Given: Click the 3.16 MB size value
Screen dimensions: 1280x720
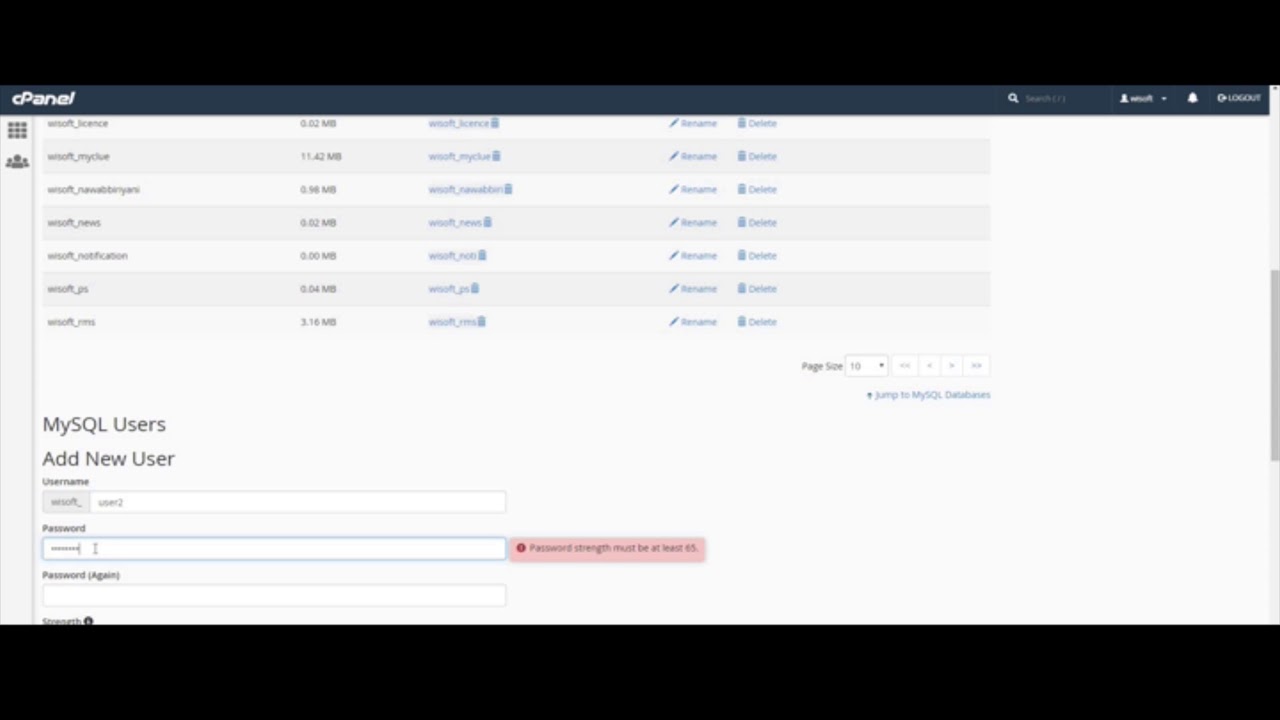Looking at the screenshot, I should click(318, 321).
